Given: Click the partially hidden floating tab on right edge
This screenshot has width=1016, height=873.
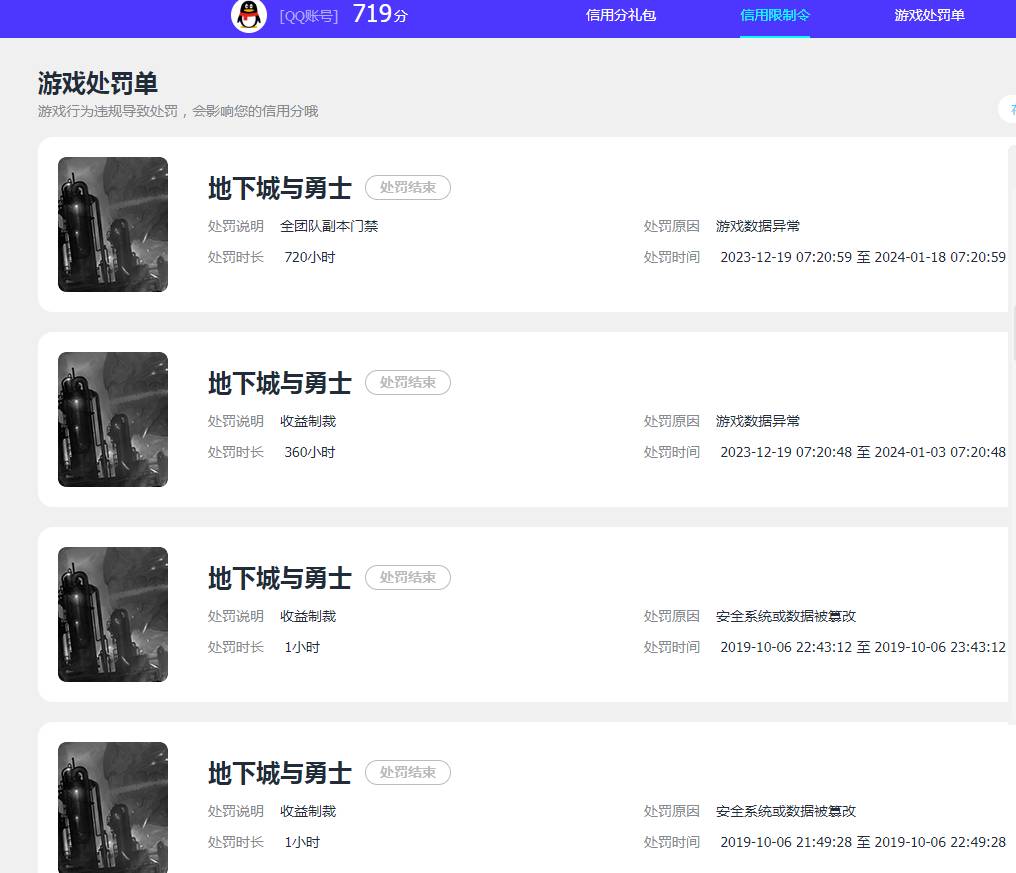Looking at the screenshot, I should tap(1008, 108).
